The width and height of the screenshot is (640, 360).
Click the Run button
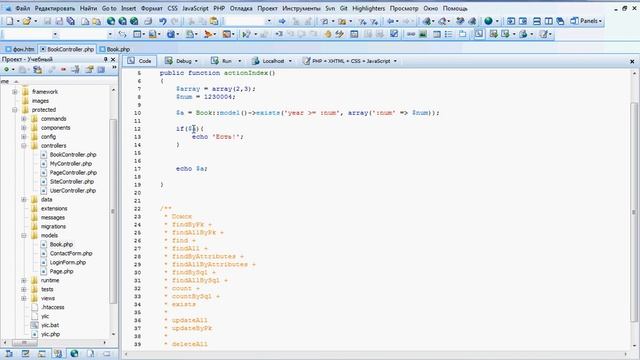click(x=222, y=61)
